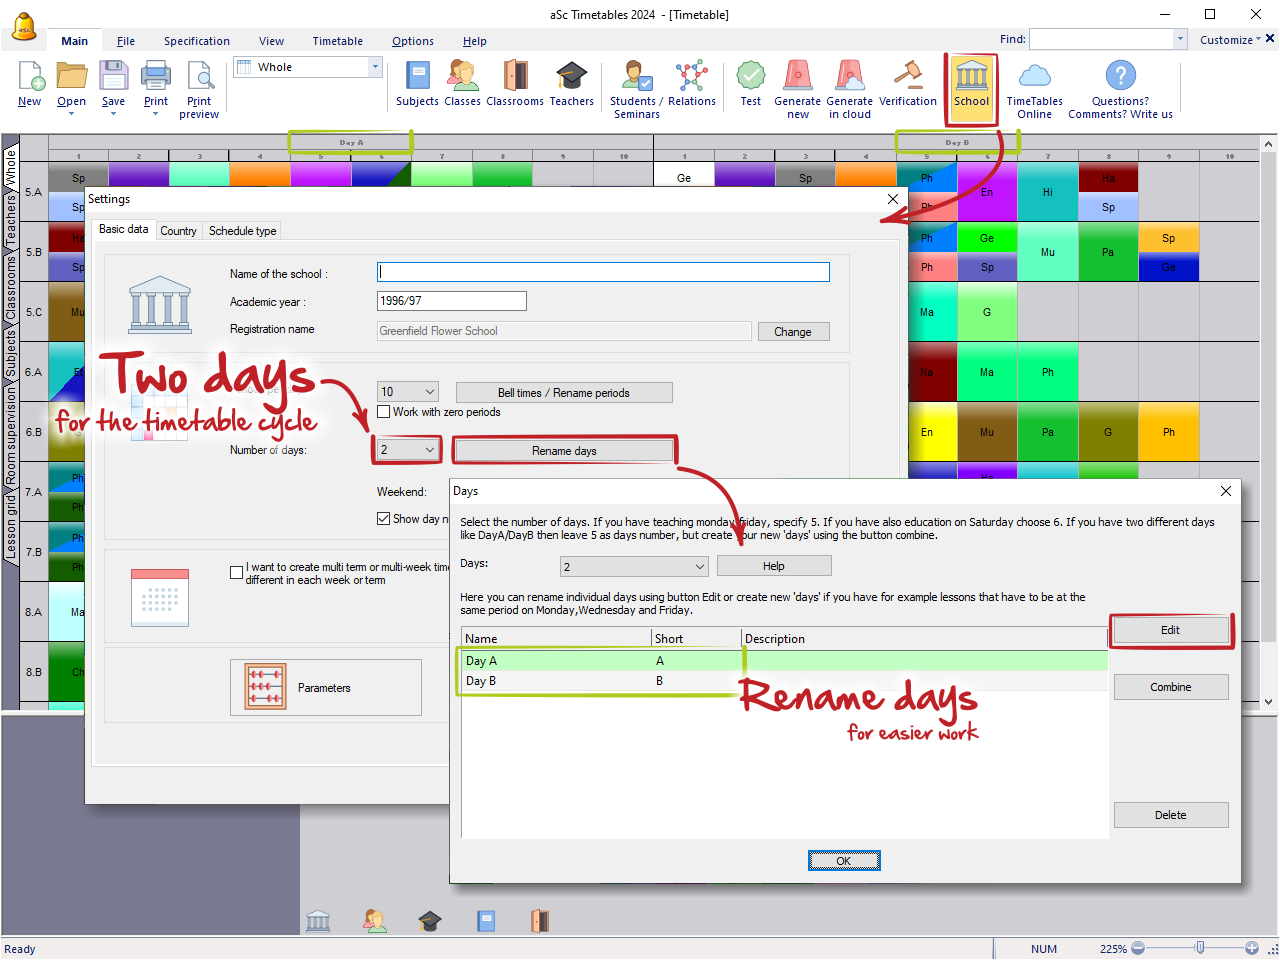Select the Basic data tab
The width and height of the screenshot is (1280, 960).
click(124, 229)
